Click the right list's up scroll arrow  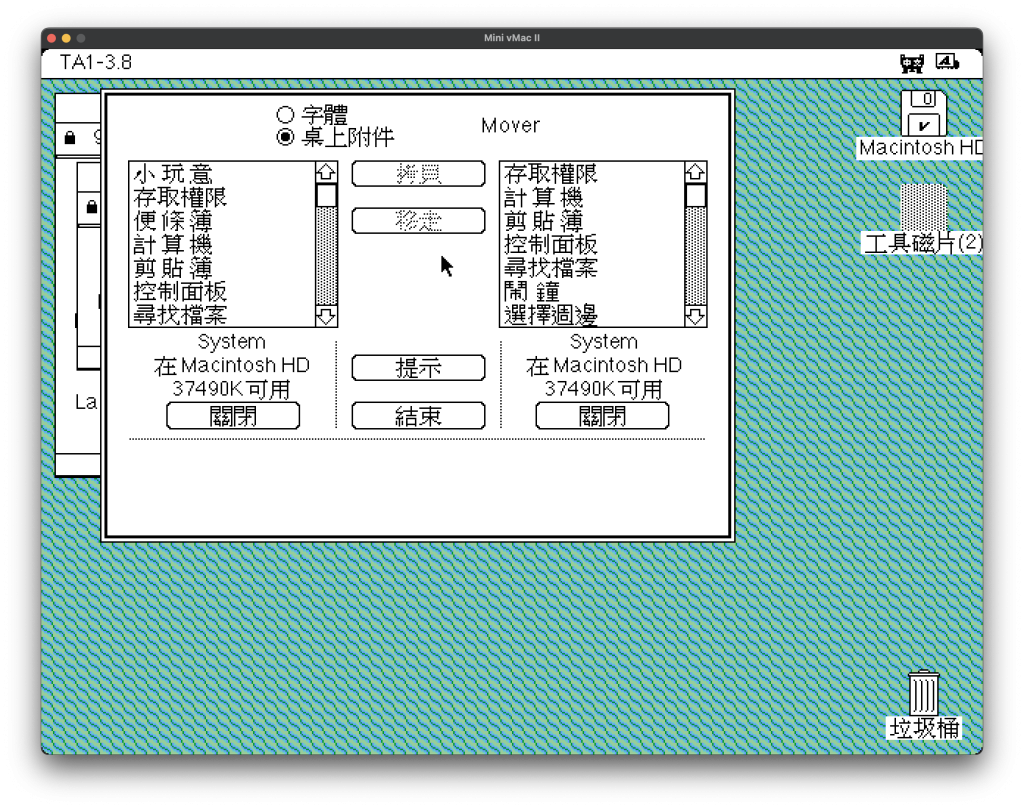(x=695, y=173)
